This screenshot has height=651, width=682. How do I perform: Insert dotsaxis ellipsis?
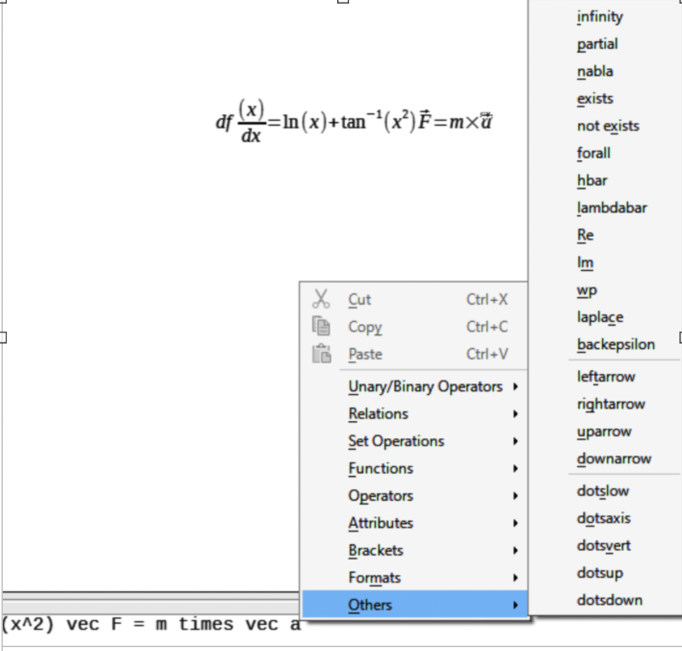[x=605, y=518]
